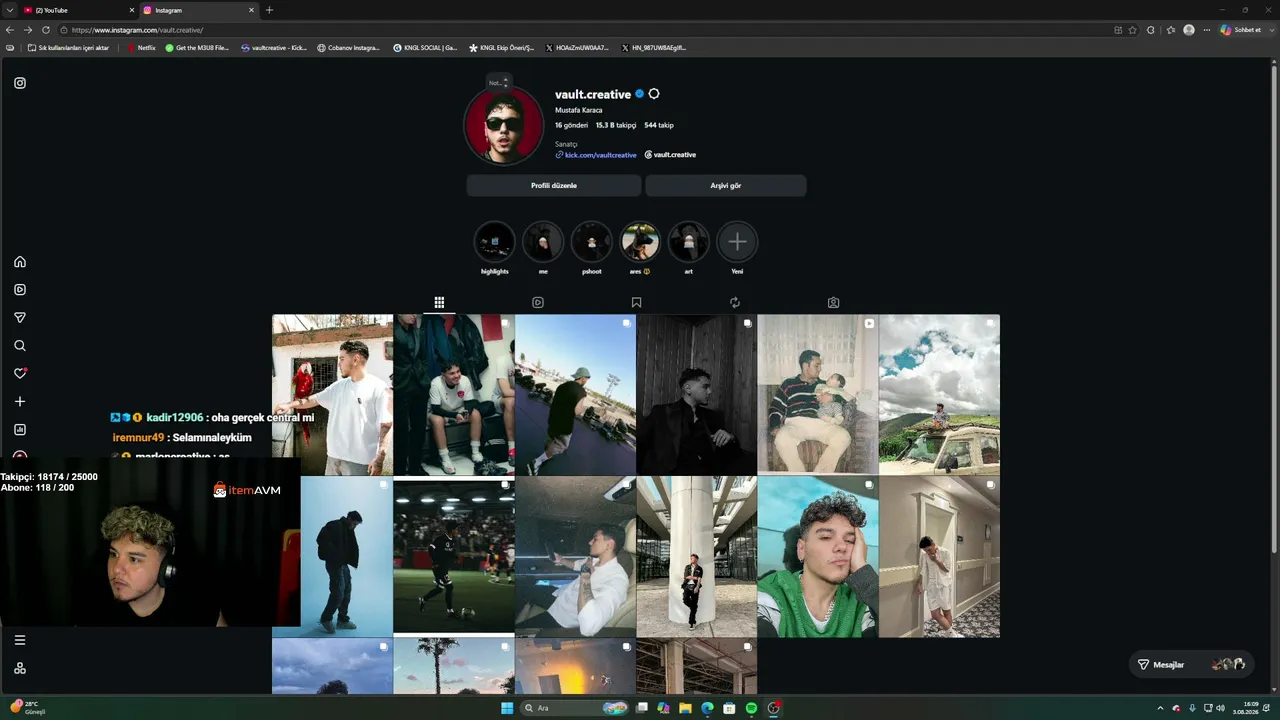Open the 'ares' story highlight
Screen dimensions: 1280x720
(x=640, y=242)
